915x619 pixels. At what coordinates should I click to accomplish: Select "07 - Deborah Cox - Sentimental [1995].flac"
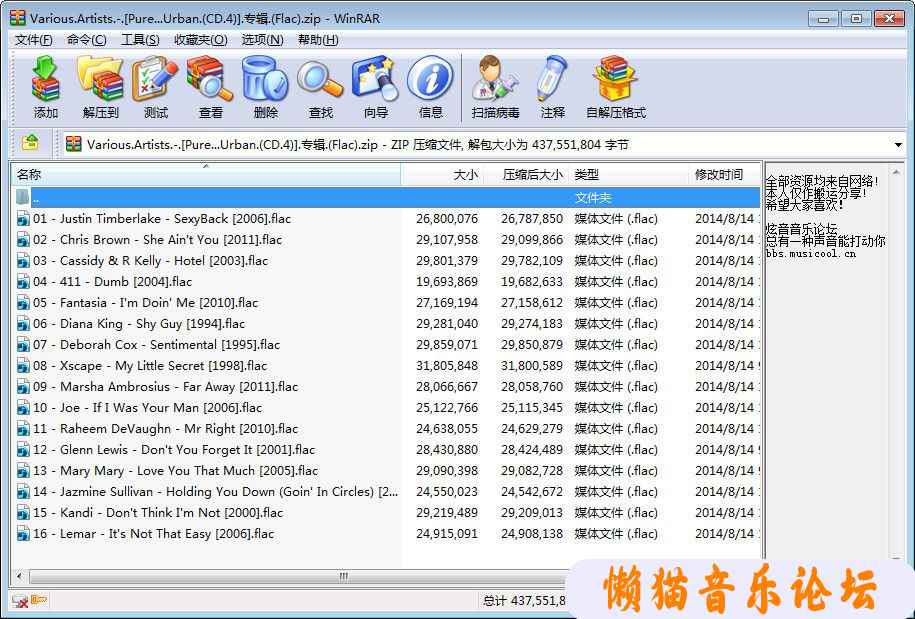coord(156,345)
